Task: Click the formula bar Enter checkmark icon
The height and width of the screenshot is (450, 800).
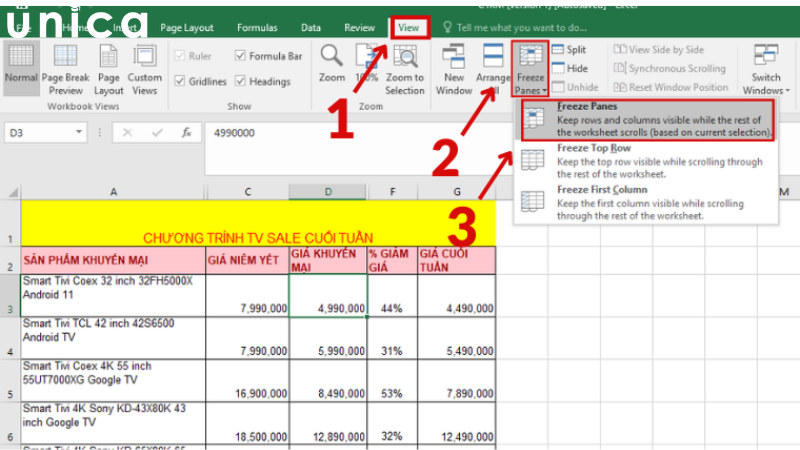Action: pyautogui.click(x=157, y=133)
